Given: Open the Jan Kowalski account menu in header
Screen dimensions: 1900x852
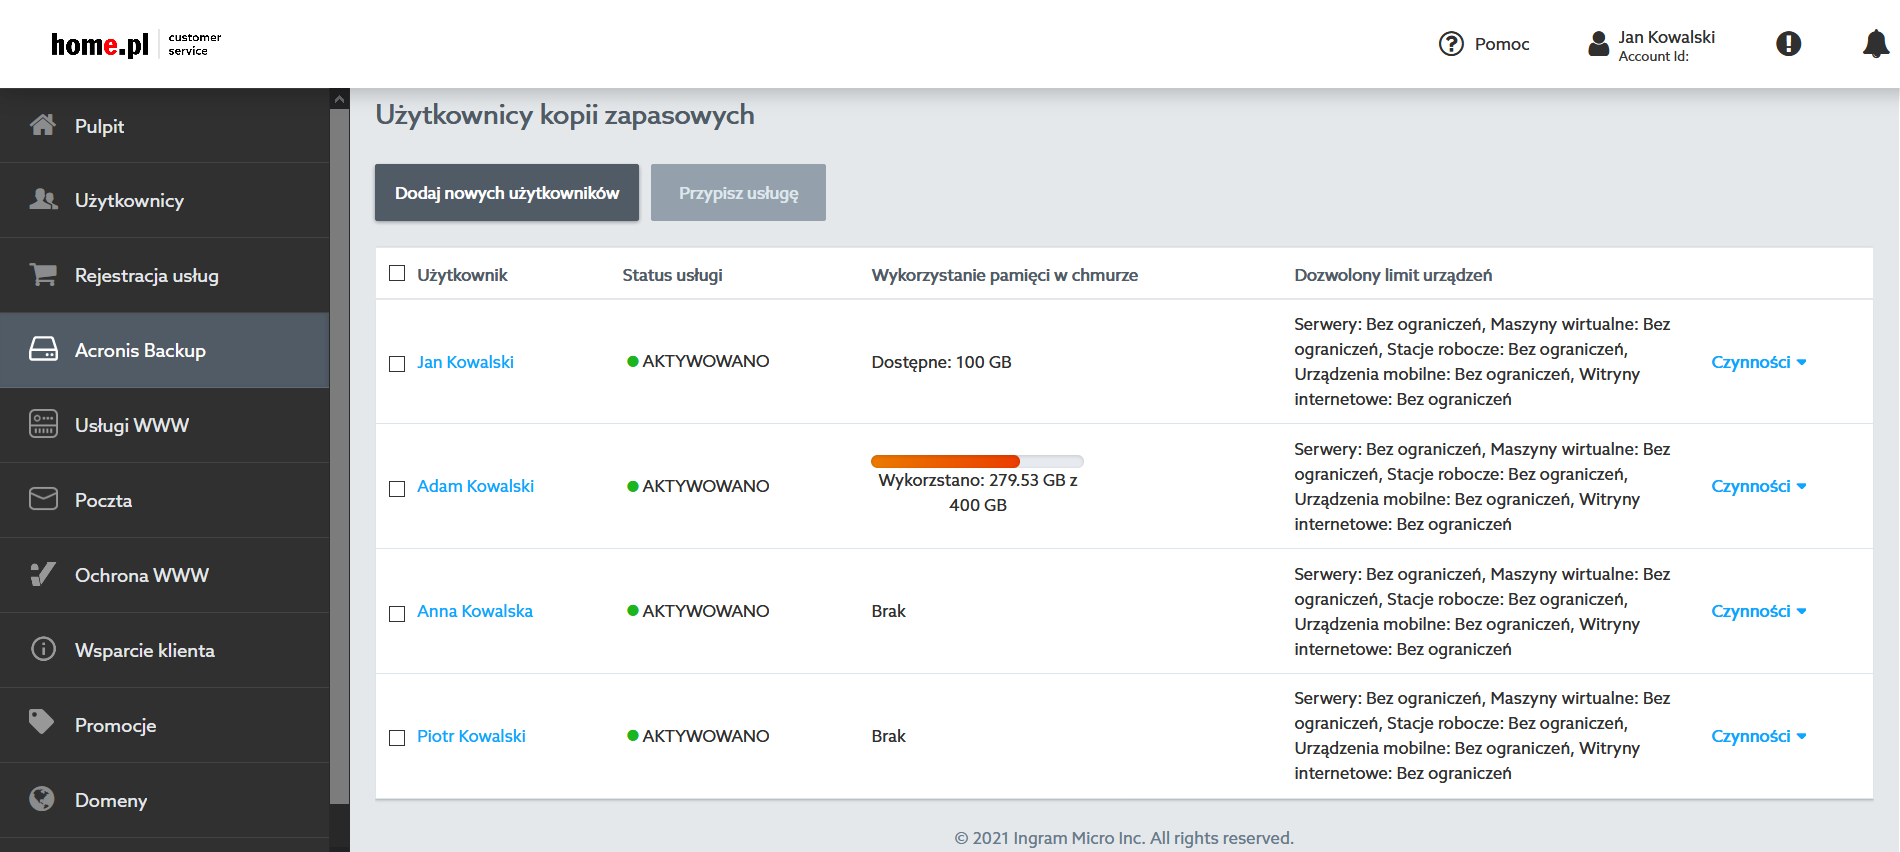Looking at the screenshot, I should click(x=1652, y=45).
